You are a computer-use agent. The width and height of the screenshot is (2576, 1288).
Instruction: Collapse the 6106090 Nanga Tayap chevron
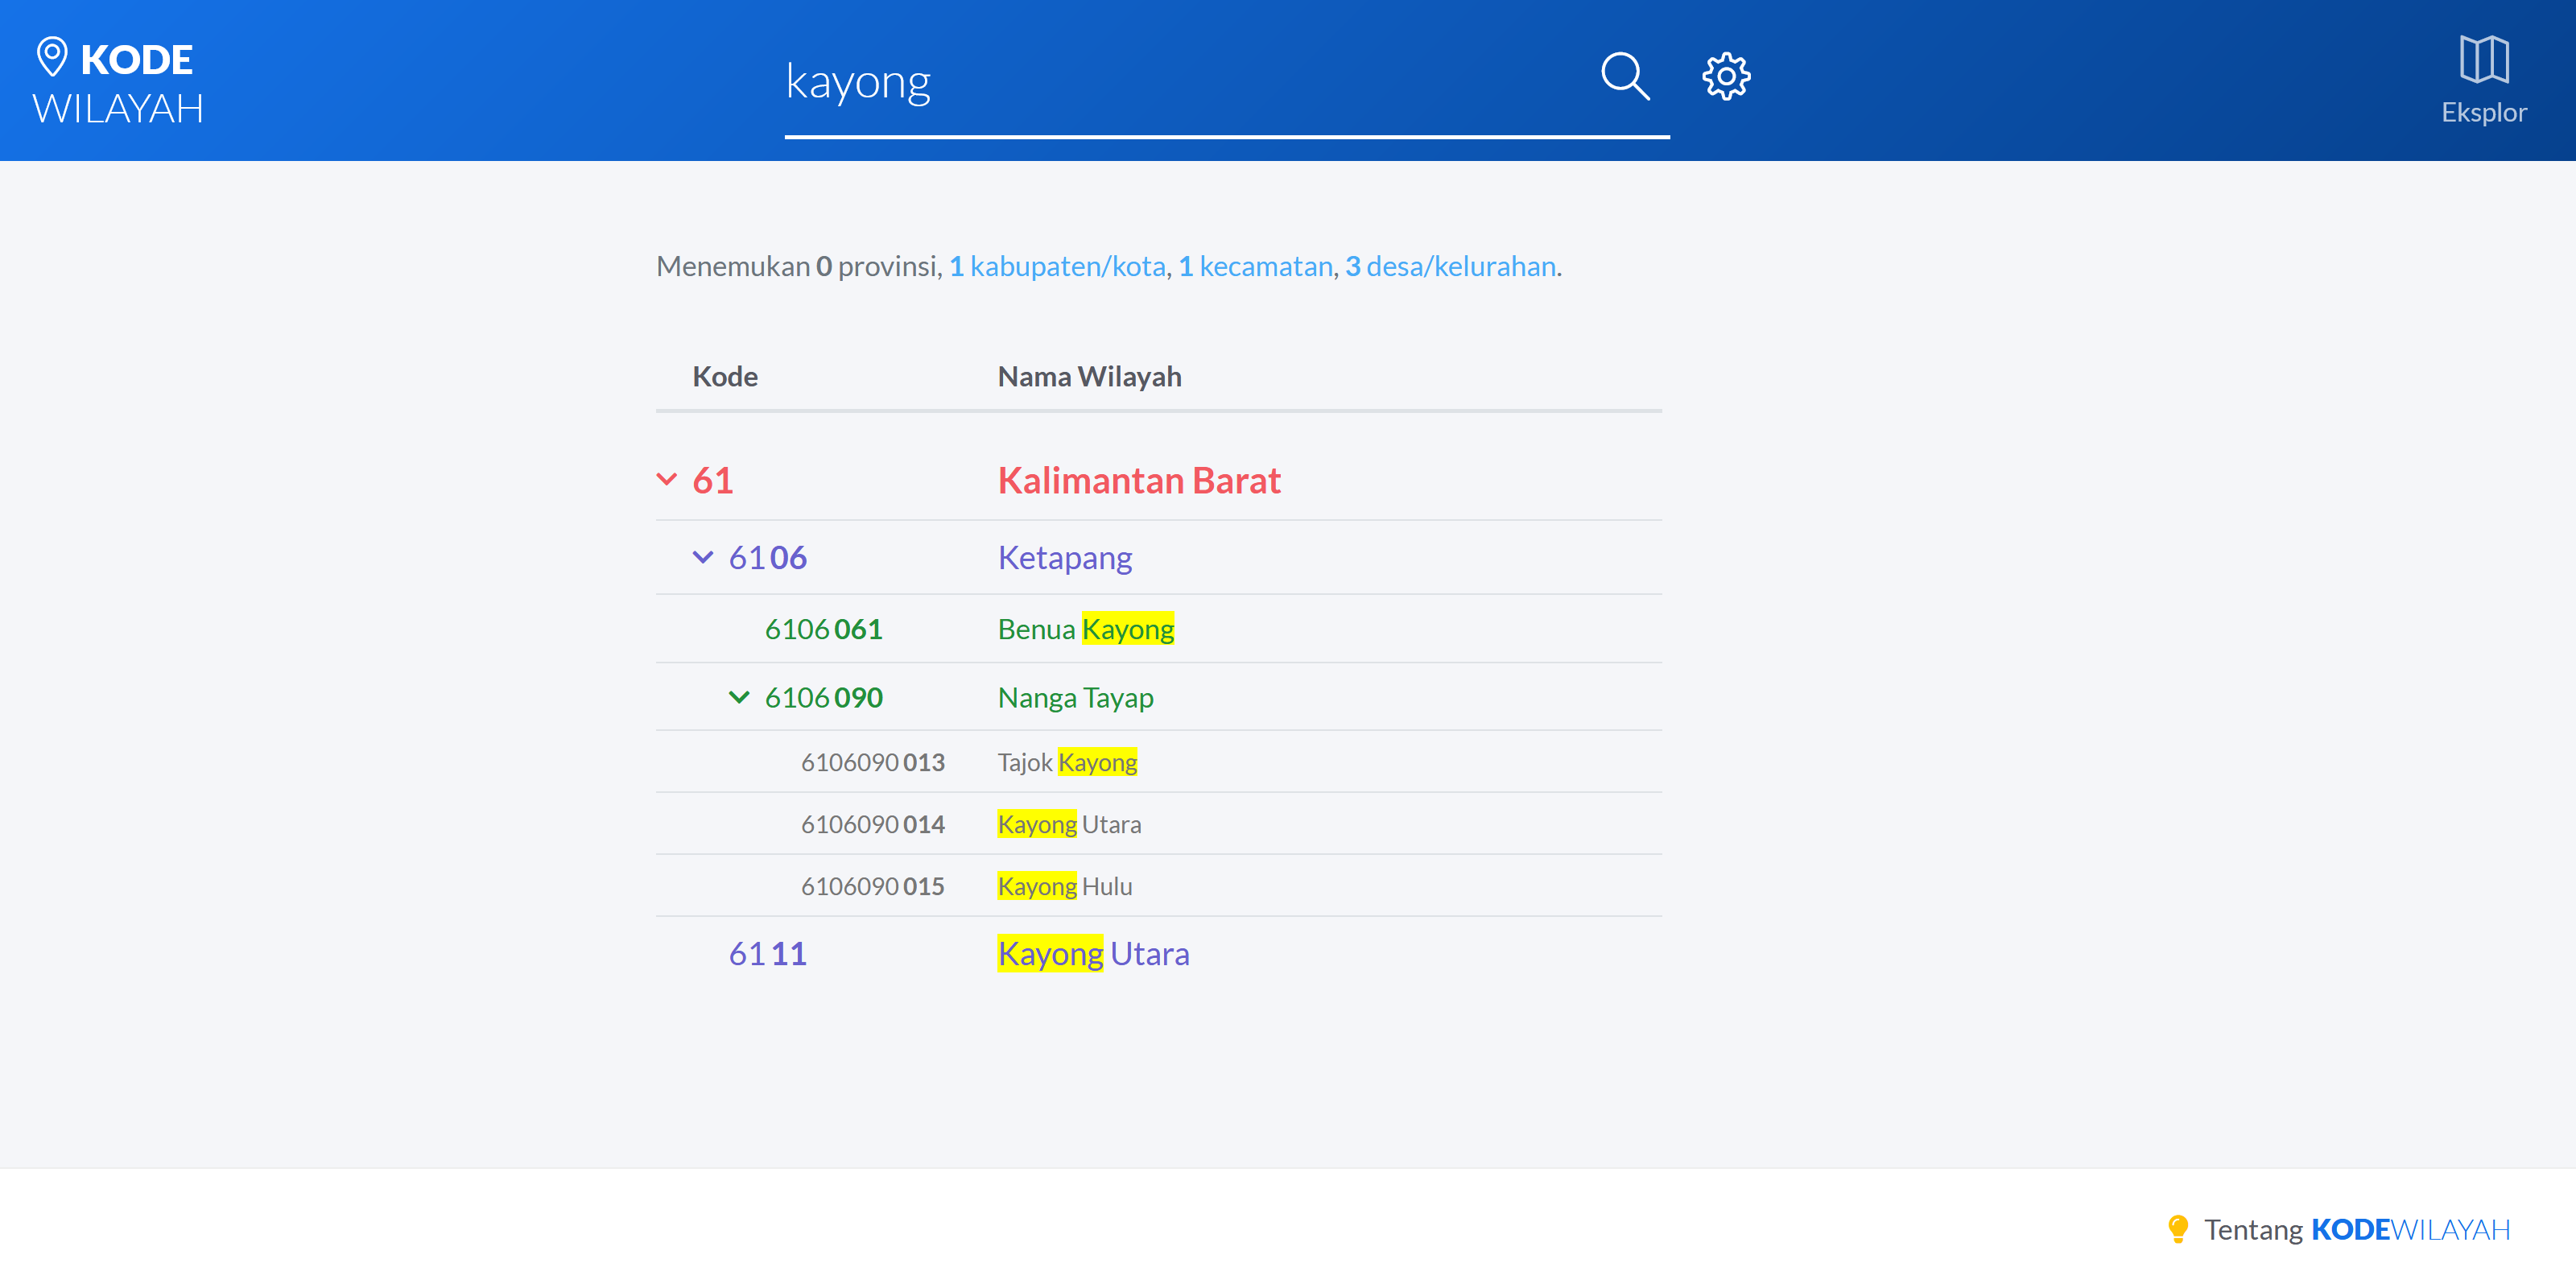(x=739, y=697)
